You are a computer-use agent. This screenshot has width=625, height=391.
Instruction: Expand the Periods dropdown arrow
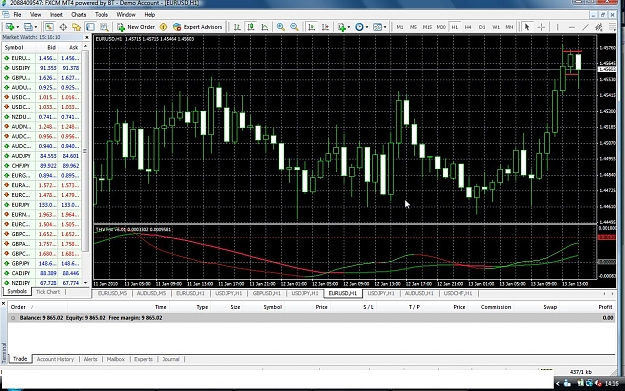(x=367, y=27)
